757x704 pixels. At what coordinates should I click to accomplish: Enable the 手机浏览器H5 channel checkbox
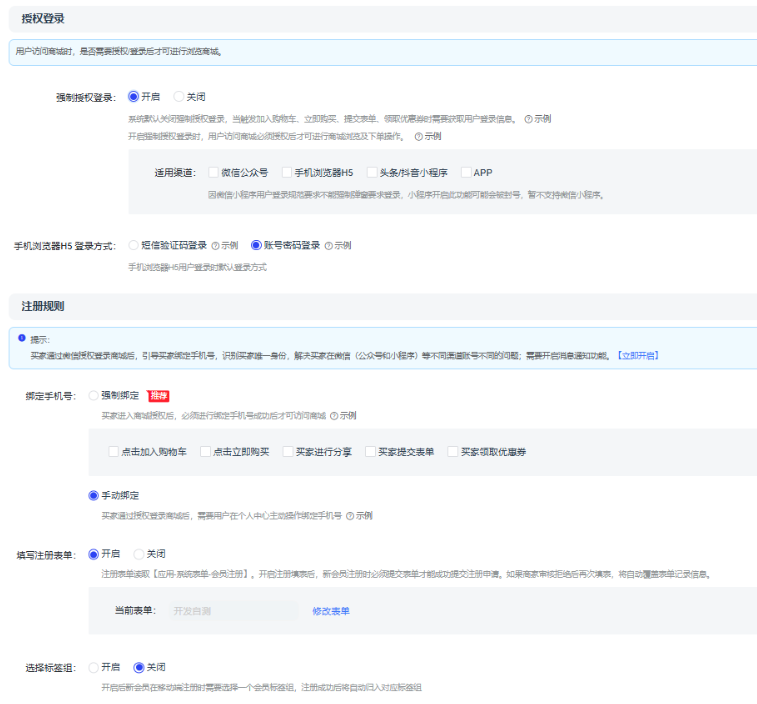(287, 173)
